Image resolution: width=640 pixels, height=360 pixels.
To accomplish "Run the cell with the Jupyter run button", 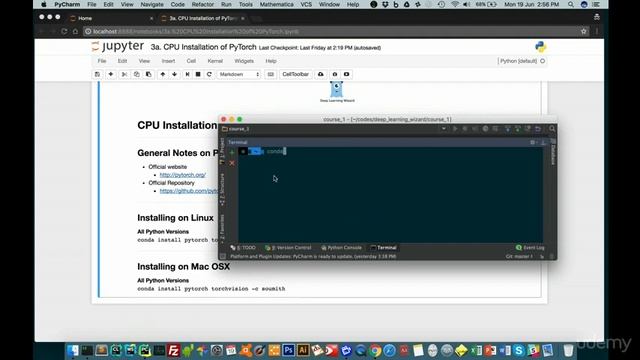I will (187, 74).
